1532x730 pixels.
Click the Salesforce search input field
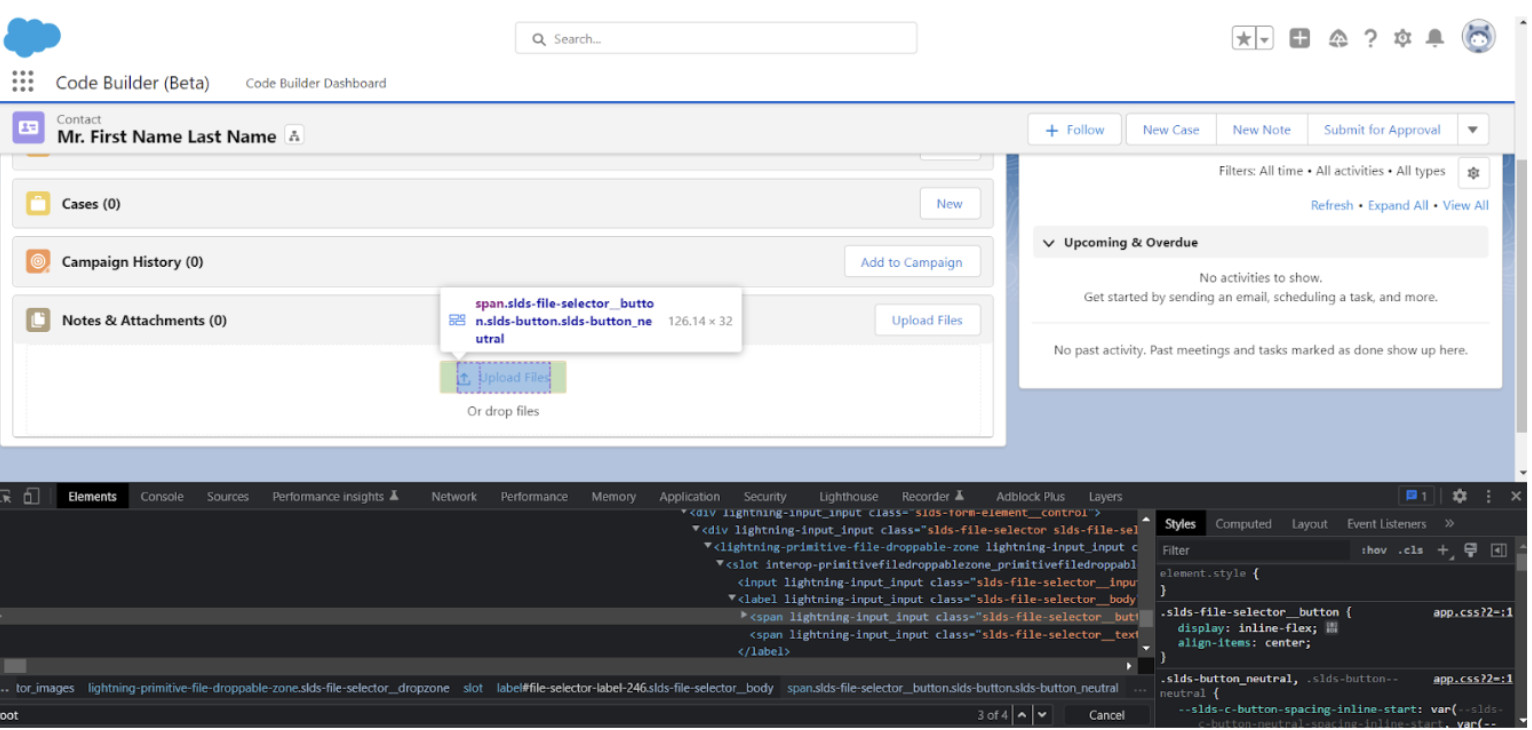click(x=716, y=39)
